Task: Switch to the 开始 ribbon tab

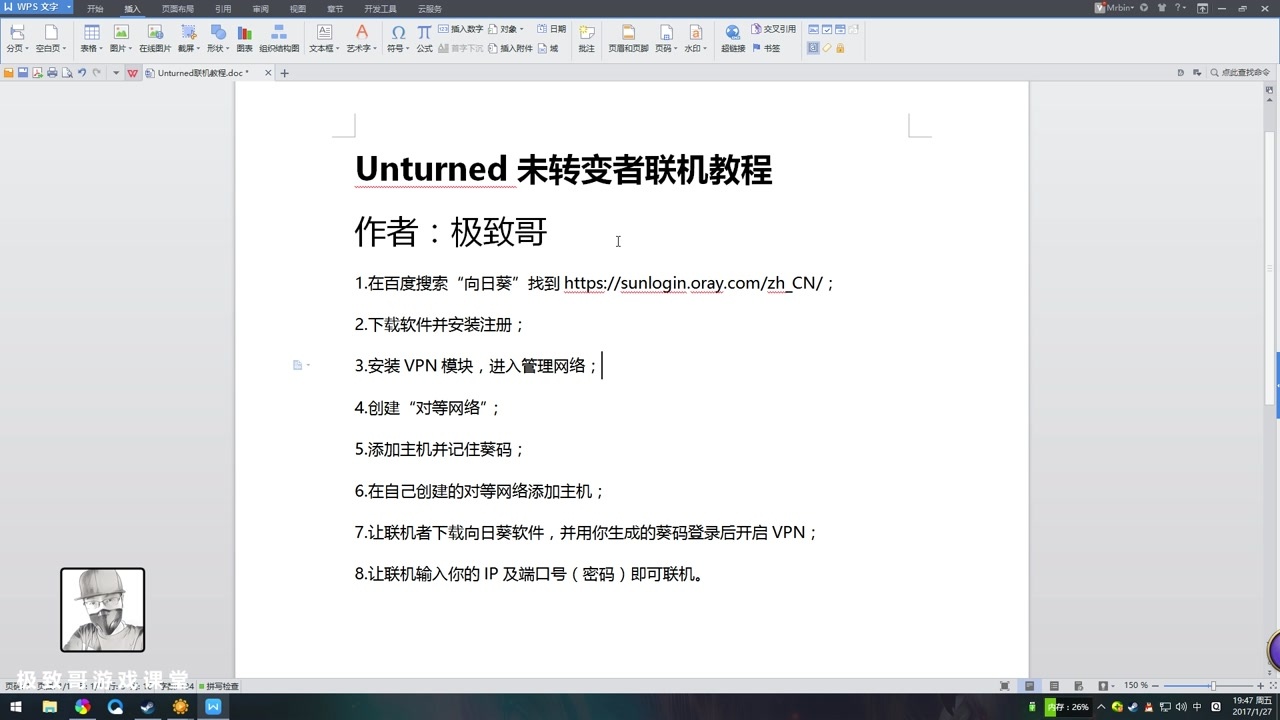Action: (x=95, y=9)
